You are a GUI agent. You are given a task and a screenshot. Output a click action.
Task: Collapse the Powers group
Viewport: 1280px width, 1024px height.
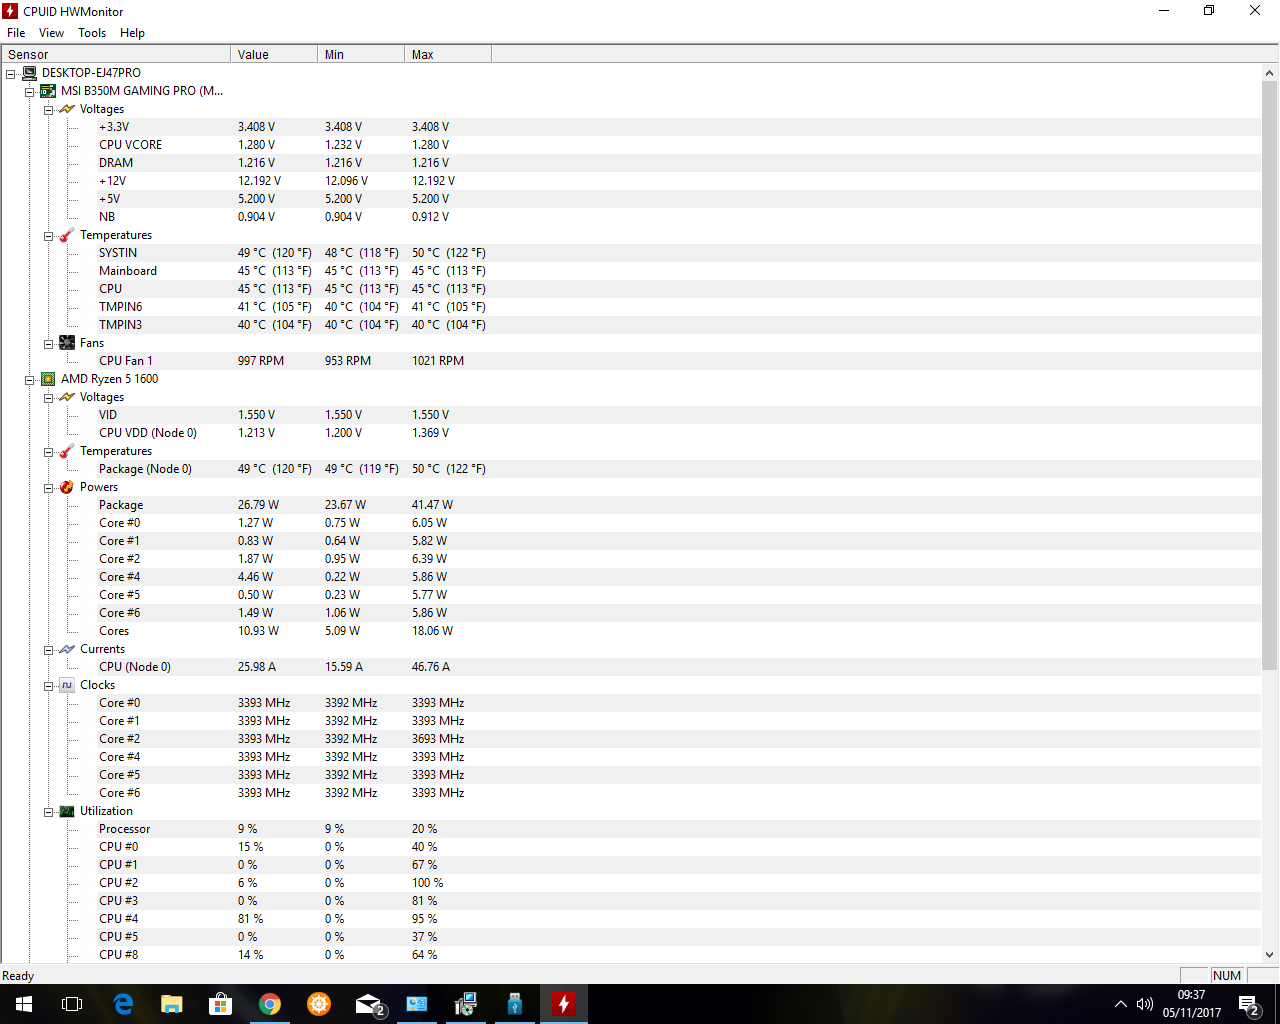click(48, 487)
